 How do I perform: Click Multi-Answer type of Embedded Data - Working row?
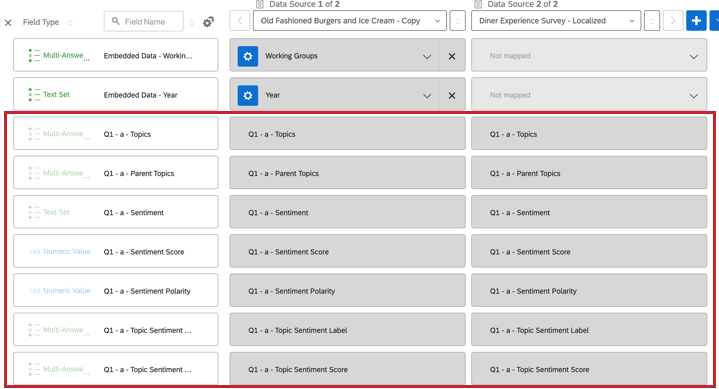click(59, 56)
